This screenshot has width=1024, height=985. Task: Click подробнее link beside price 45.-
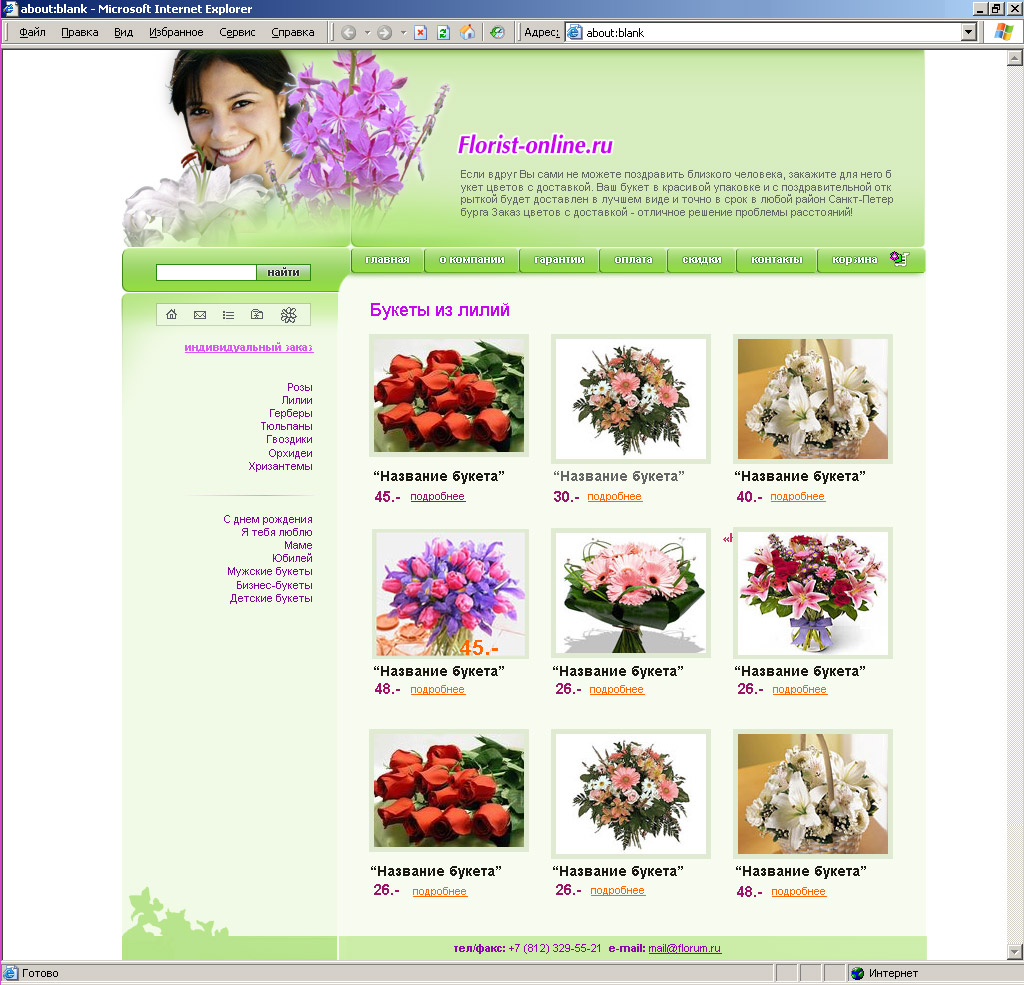tap(438, 496)
